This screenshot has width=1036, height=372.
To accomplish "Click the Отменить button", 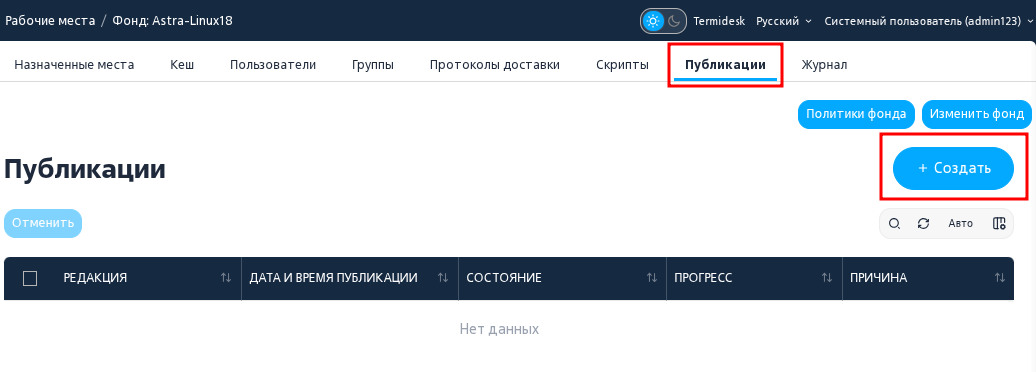I will (x=43, y=223).
